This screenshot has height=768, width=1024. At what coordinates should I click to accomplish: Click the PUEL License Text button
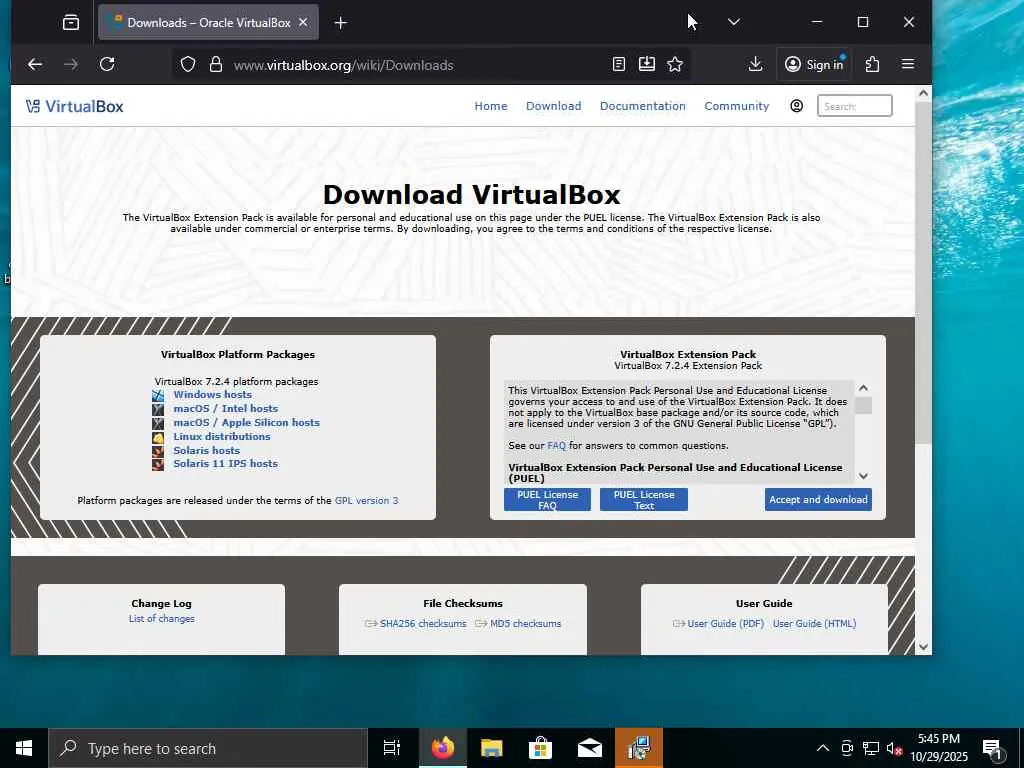pyautogui.click(x=643, y=500)
